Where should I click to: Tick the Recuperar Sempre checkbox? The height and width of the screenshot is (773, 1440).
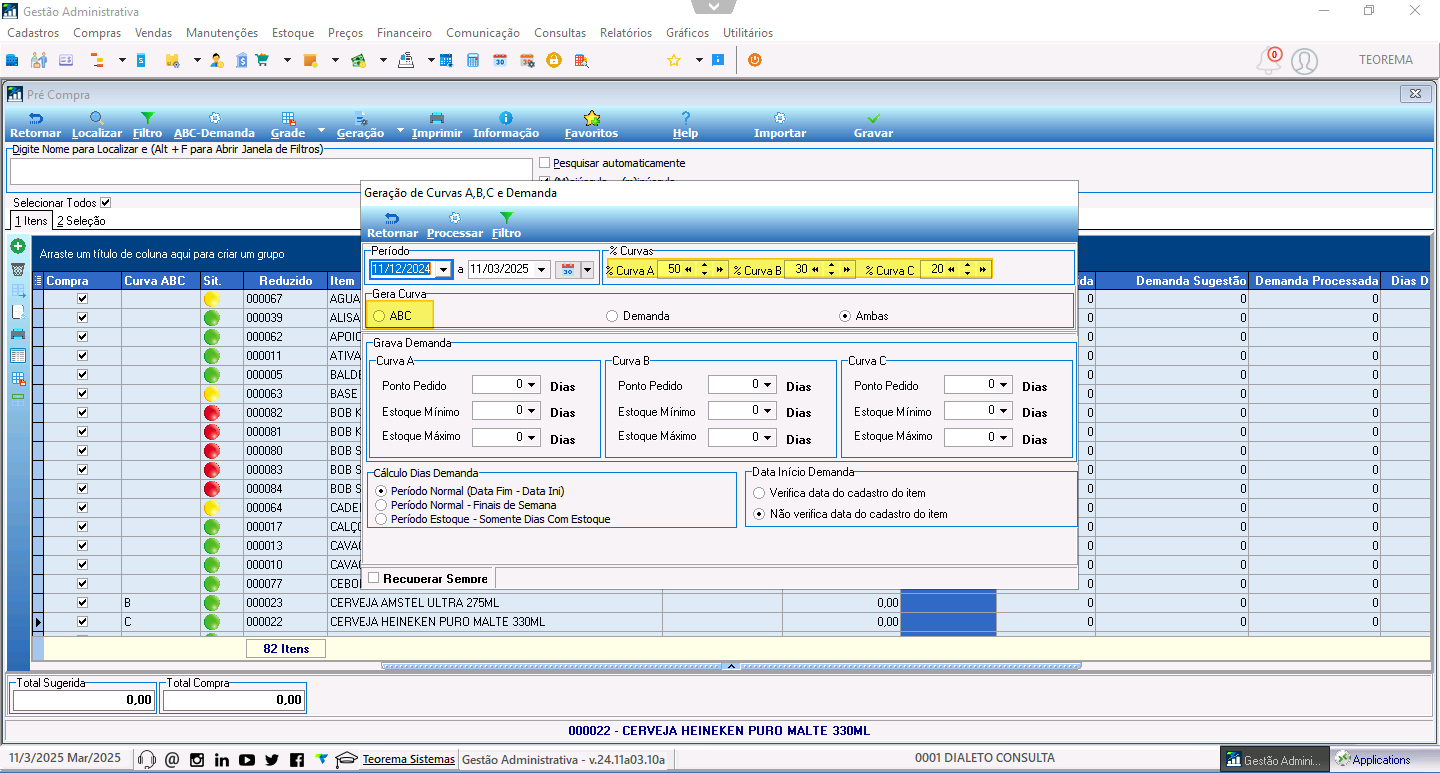click(x=374, y=578)
